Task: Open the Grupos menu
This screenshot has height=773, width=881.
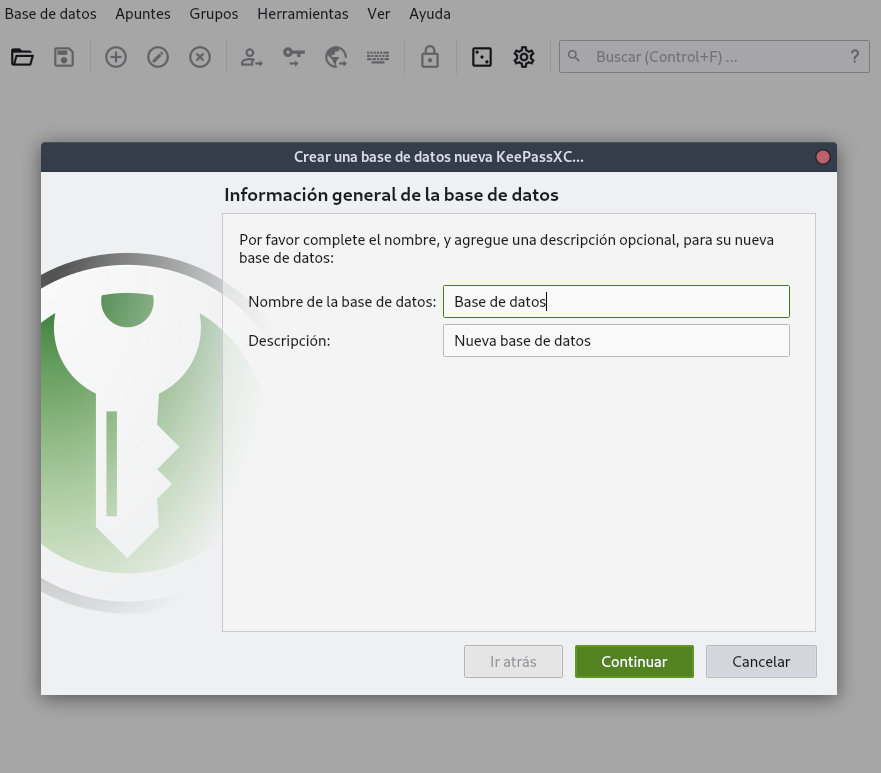Action: [x=214, y=14]
